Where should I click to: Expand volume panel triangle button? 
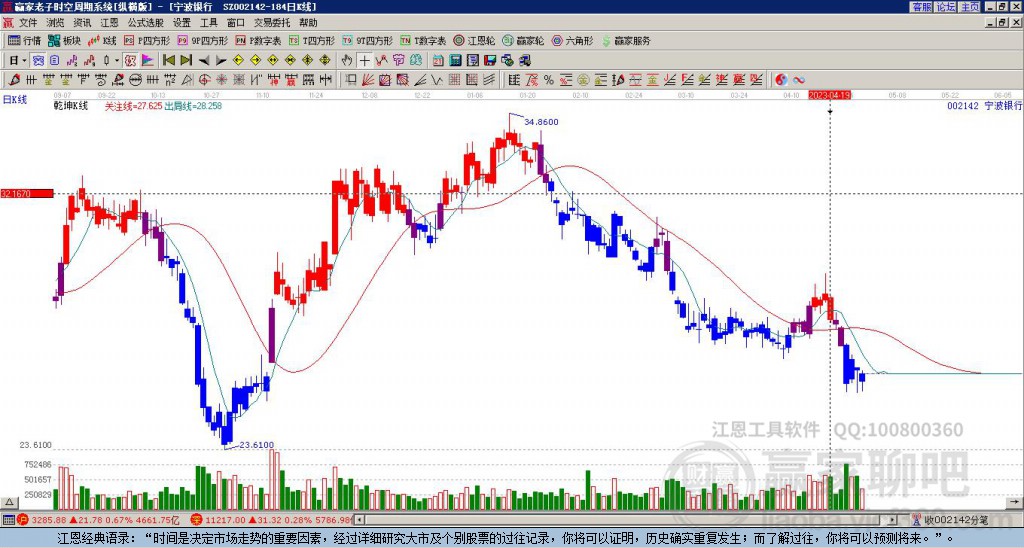point(9,502)
